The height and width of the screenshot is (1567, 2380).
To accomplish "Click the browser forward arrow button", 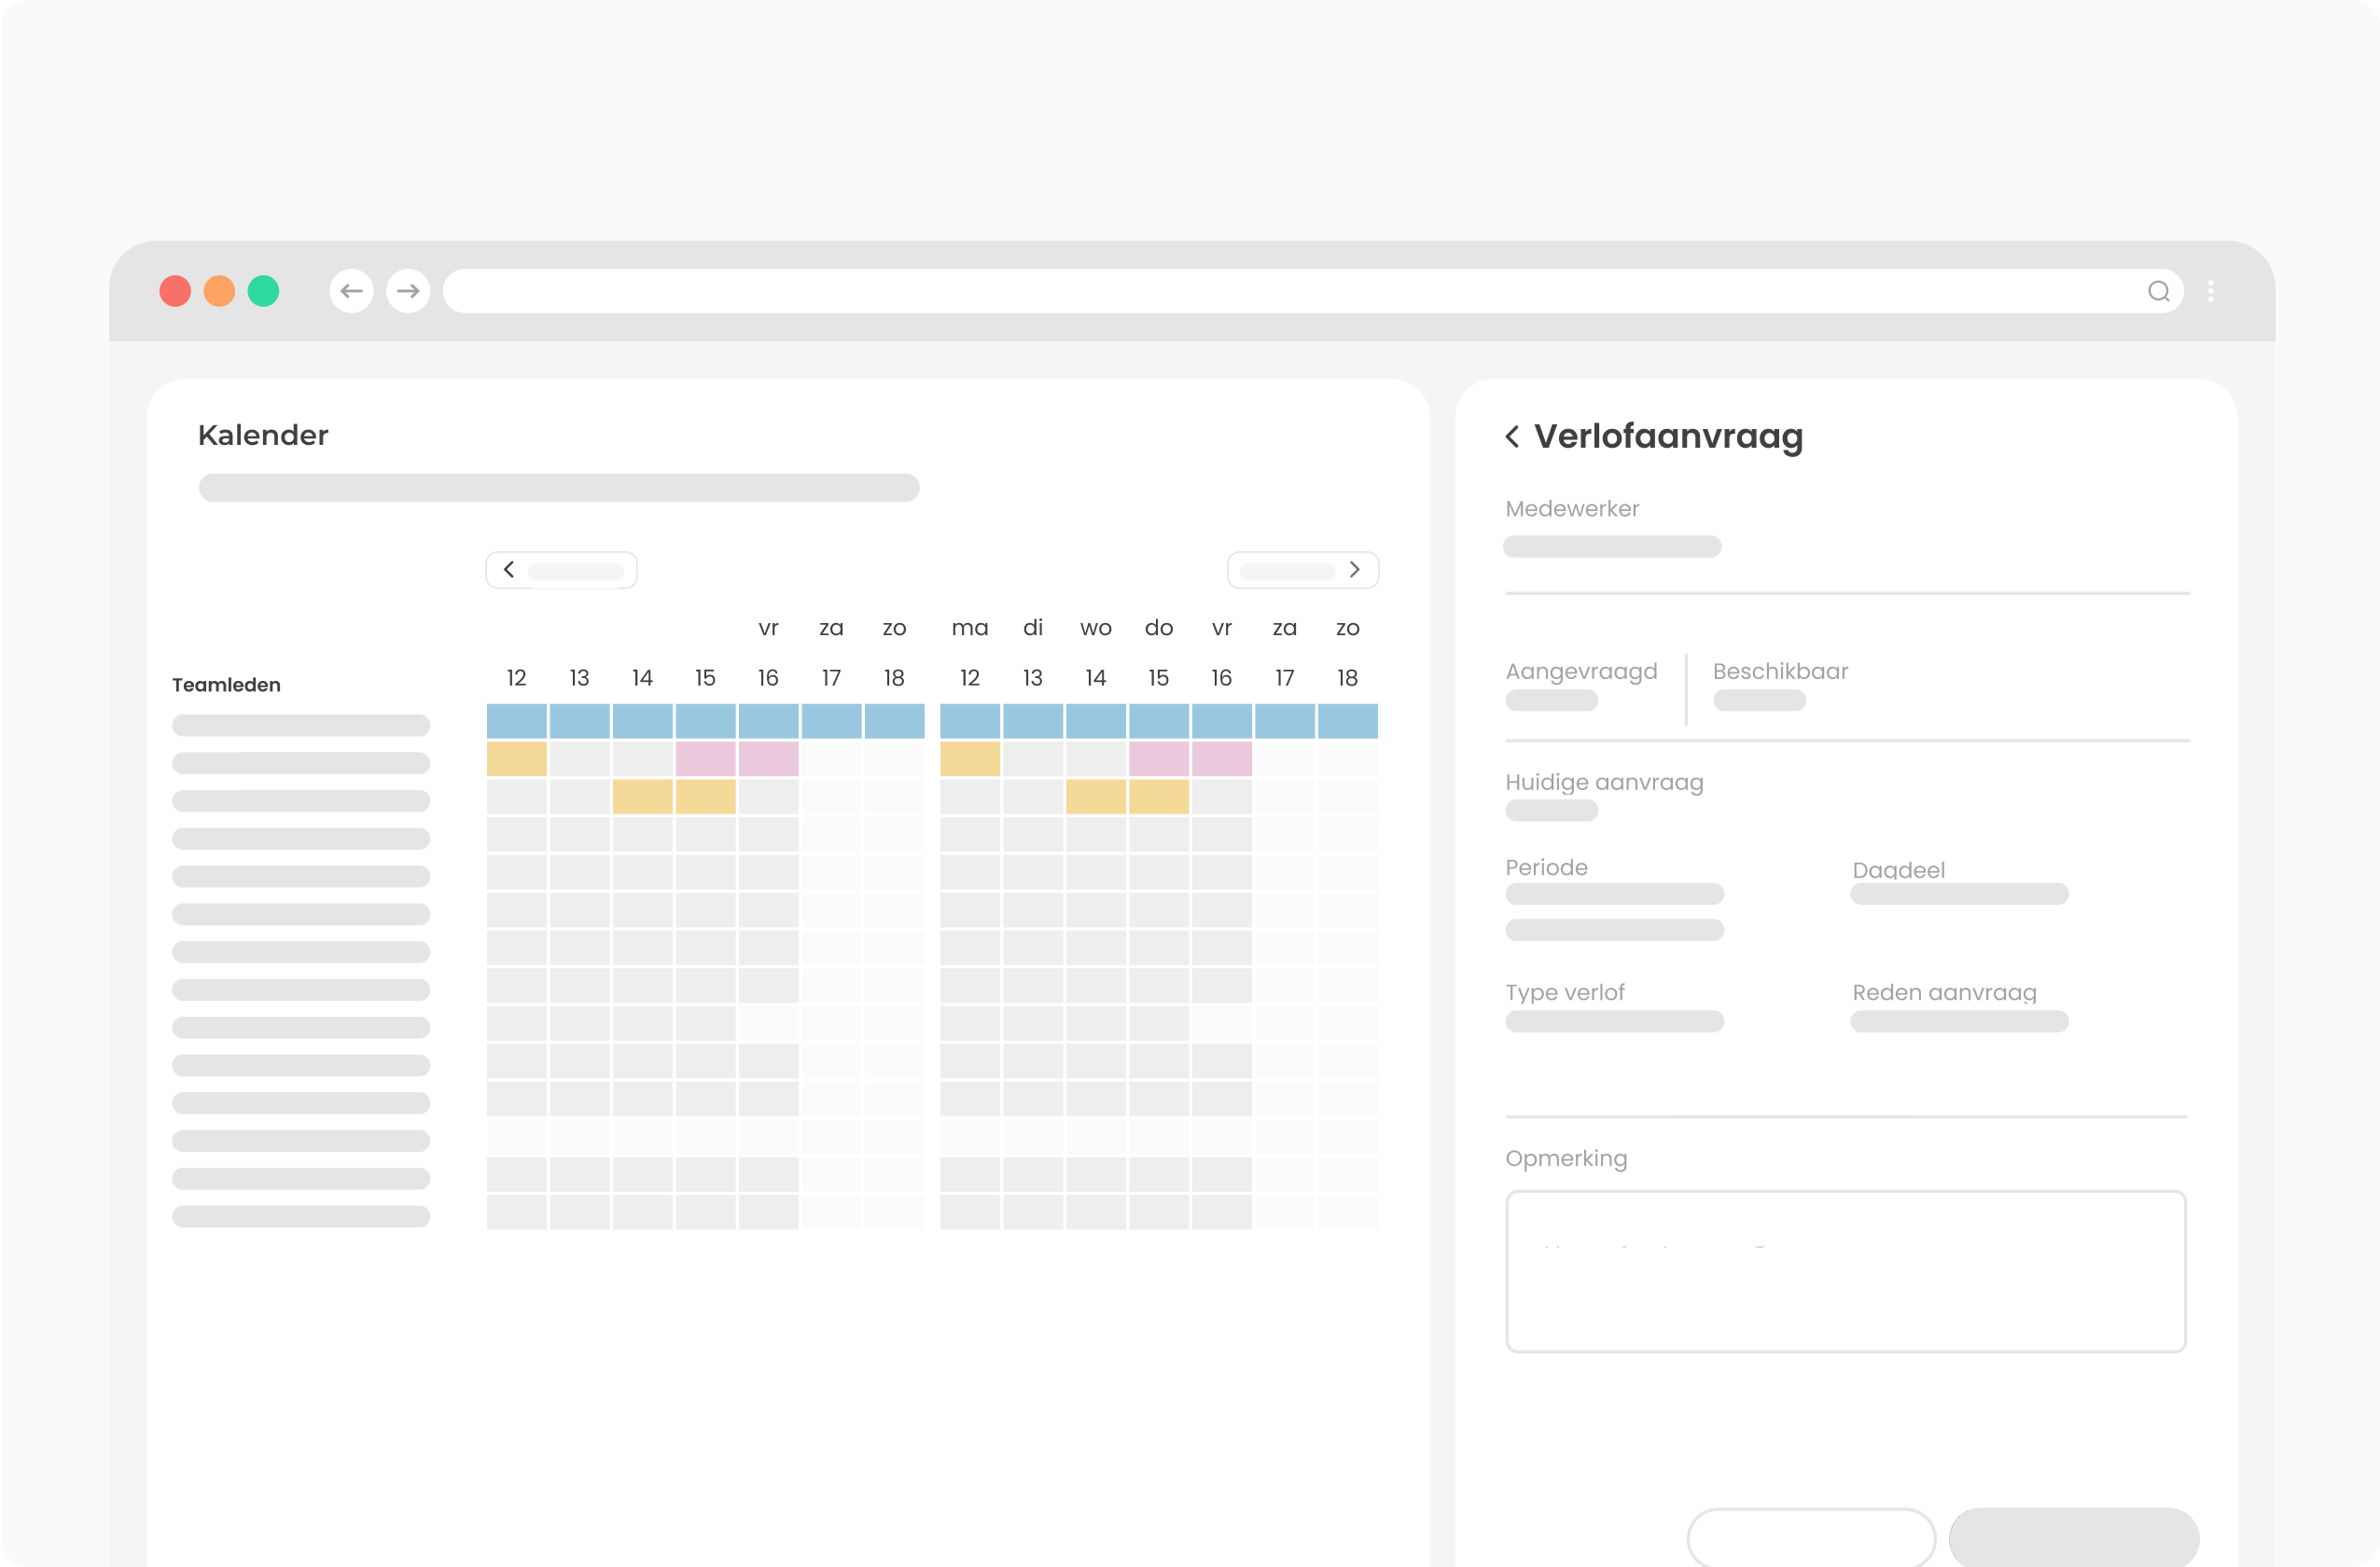I will 408,291.
